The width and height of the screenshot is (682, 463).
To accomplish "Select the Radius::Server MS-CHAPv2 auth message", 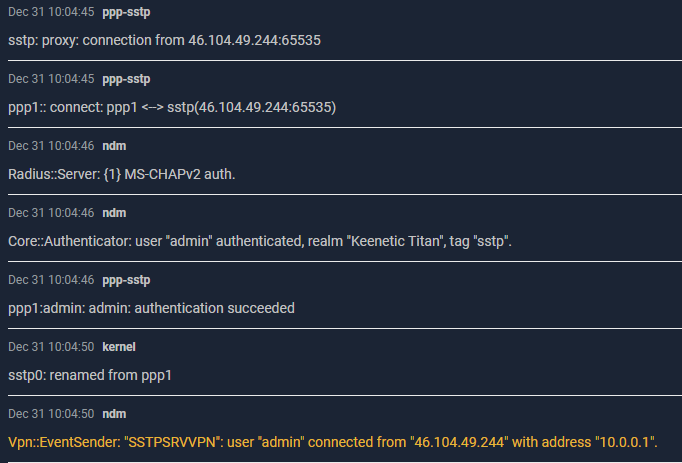I will pyautogui.click(x=122, y=174).
